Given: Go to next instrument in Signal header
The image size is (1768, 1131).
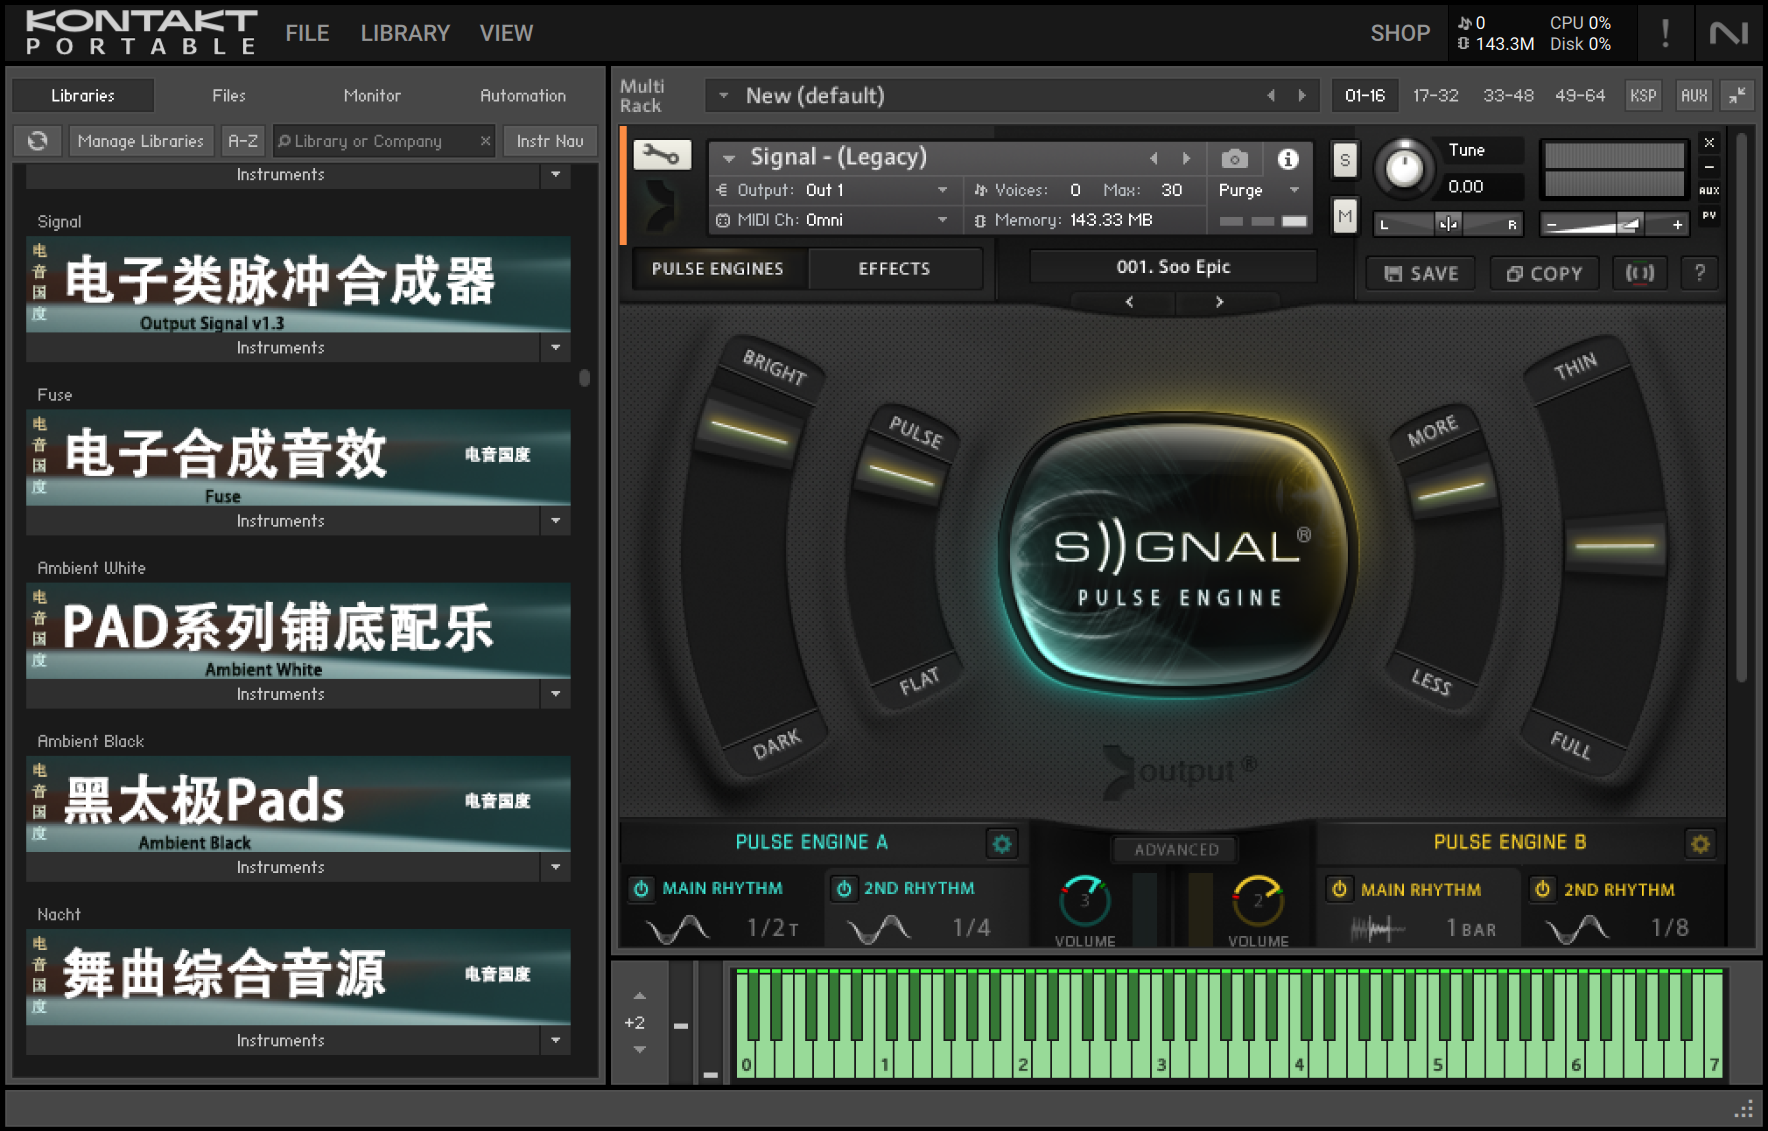Looking at the screenshot, I should click(1186, 158).
